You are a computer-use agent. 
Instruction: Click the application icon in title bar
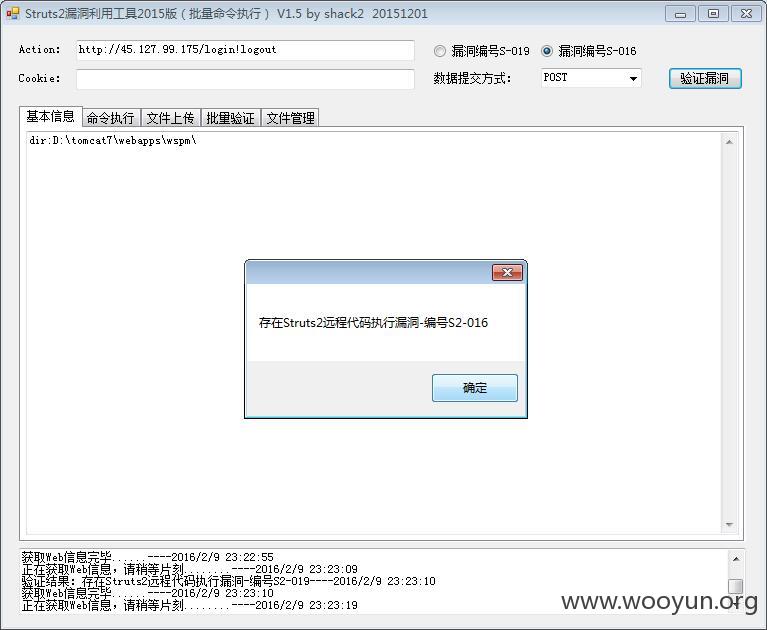pyautogui.click(x=13, y=13)
